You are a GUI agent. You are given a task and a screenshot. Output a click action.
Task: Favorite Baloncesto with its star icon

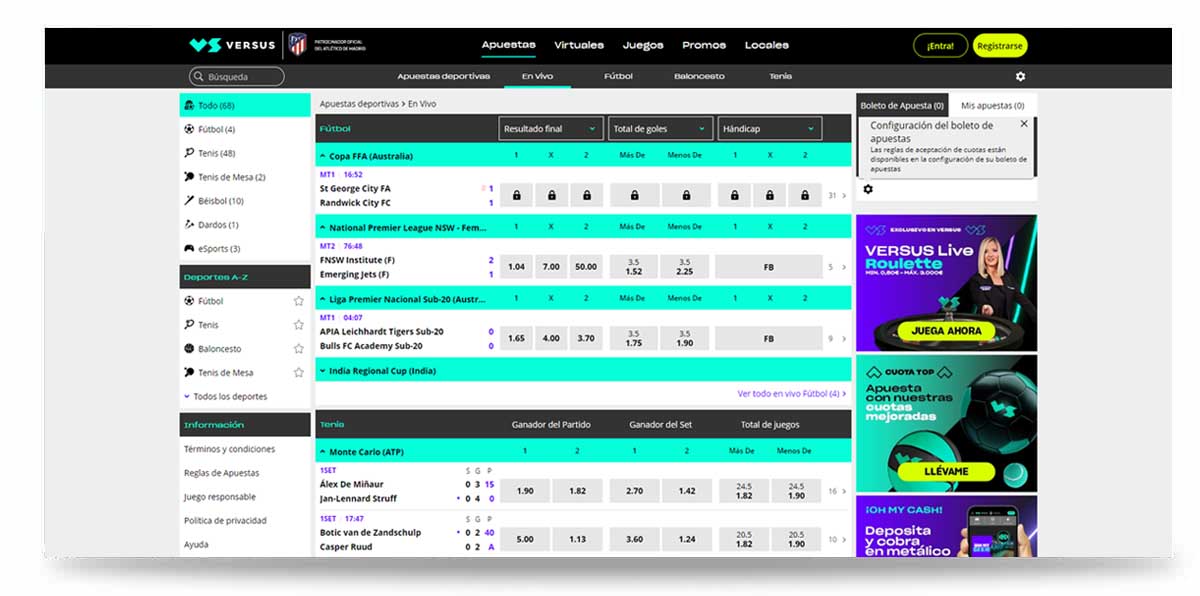click(x=298, y=349)
